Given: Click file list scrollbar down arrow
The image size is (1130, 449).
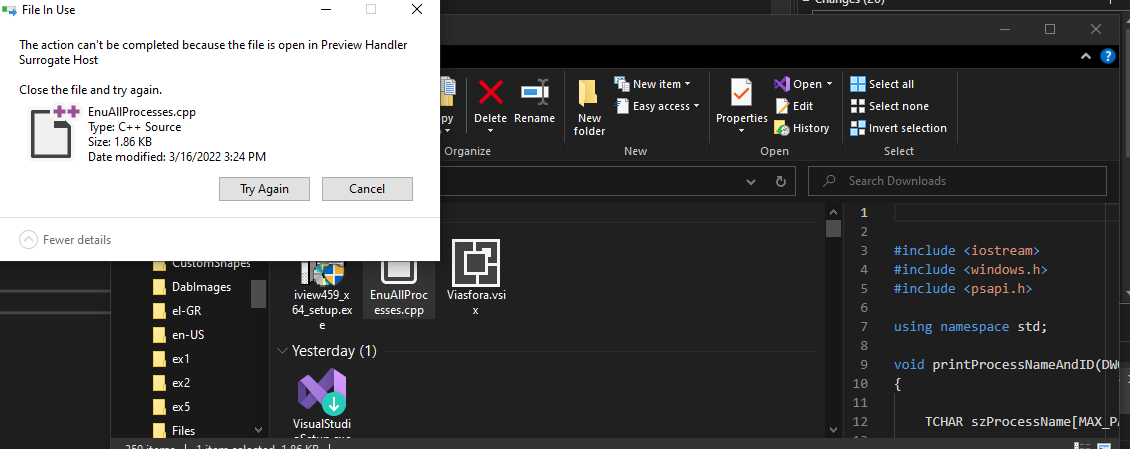Looking at the screenshot, I should click(833, 430).
